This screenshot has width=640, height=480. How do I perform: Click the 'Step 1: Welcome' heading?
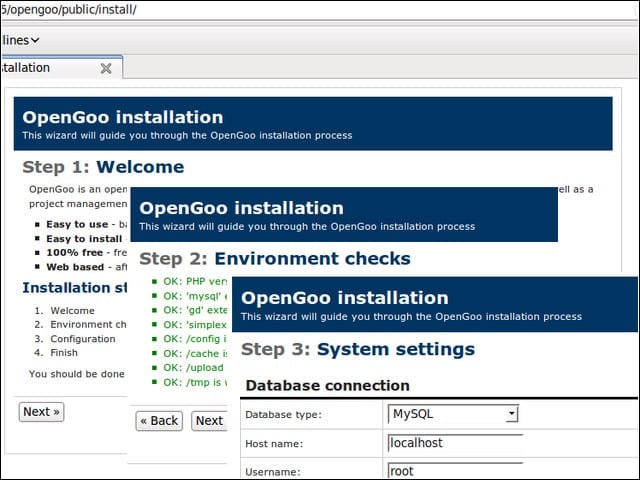[103, 167]
